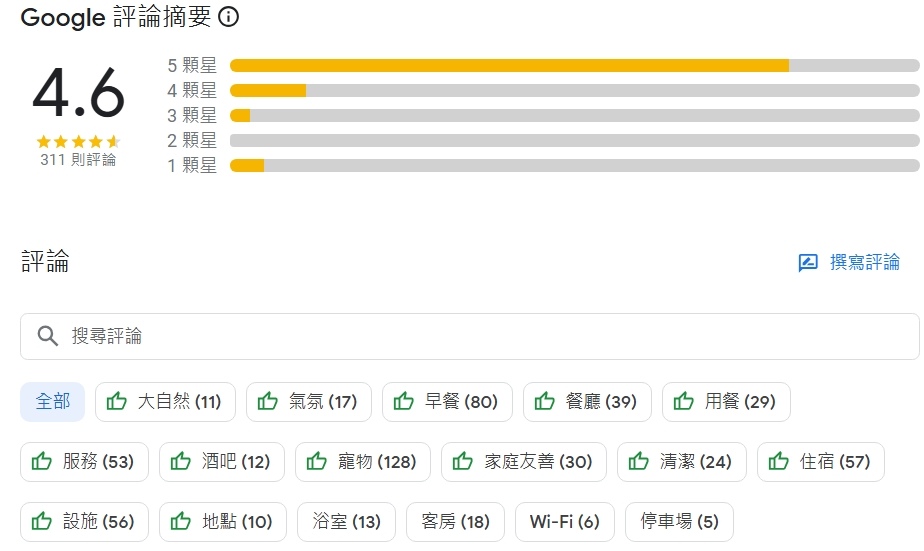Toggle the 早餐 (80) filter chip

[447, 402]
